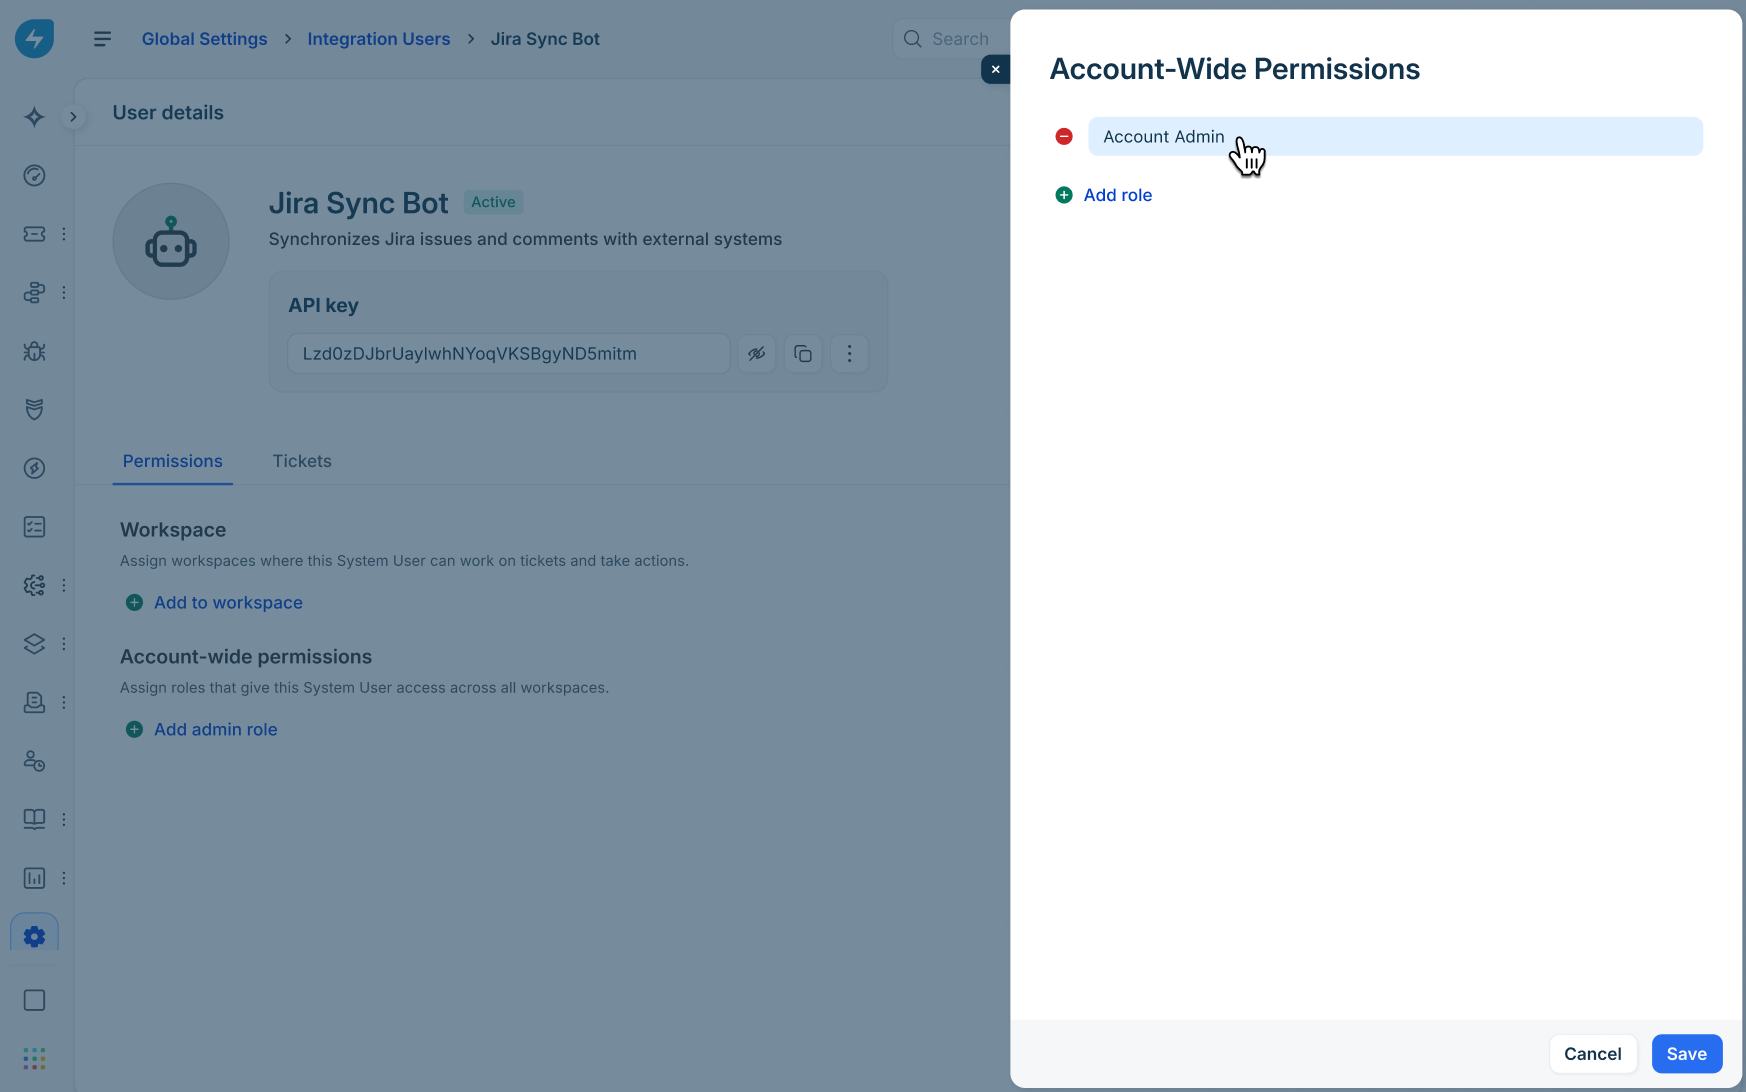Open the stacked layers icon in sidebar
Screen dimensions: 1746x1092
(x=34, y=644)
